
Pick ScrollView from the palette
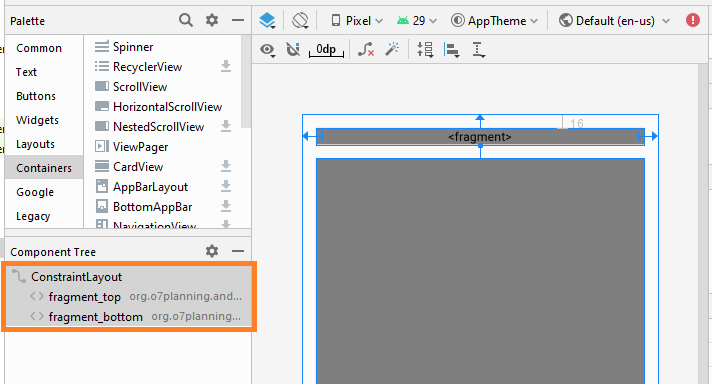140,87
